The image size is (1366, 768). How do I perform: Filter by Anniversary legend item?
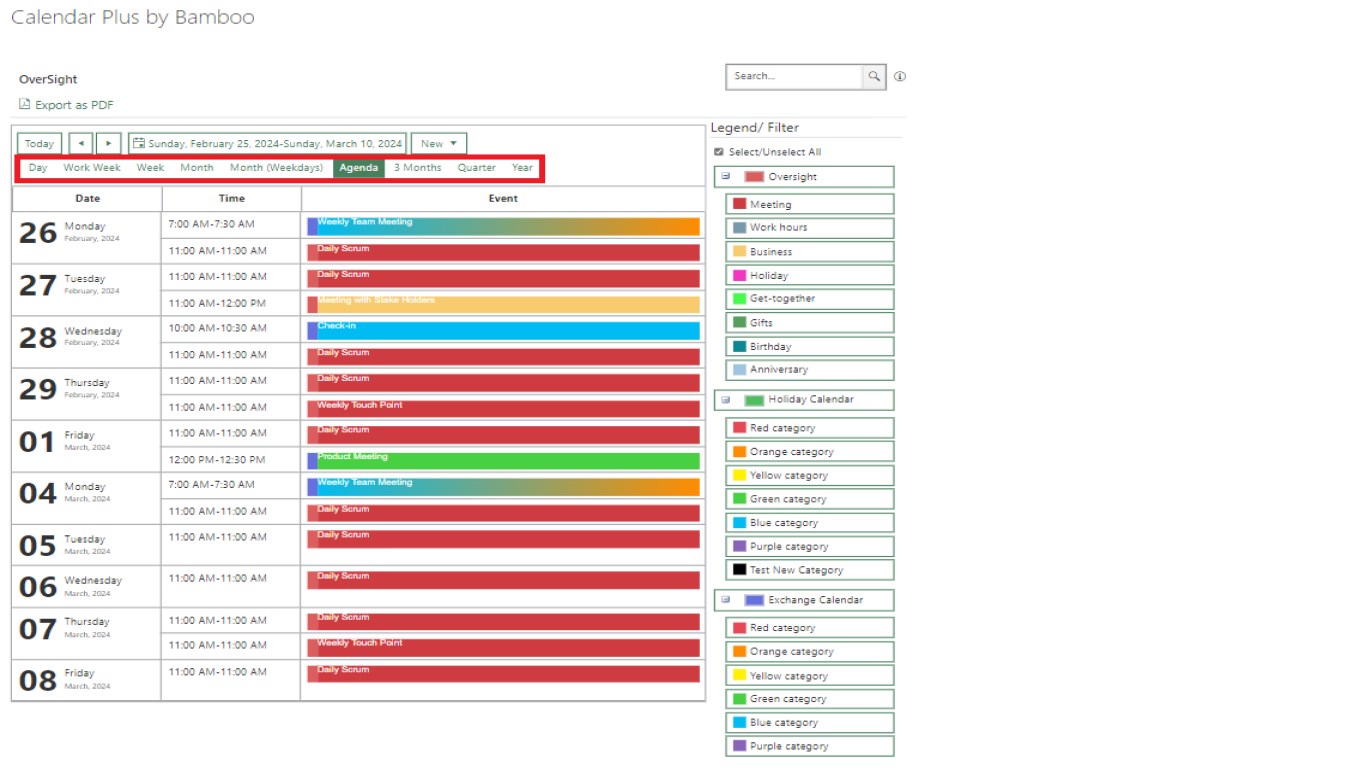tap(810, 370)
